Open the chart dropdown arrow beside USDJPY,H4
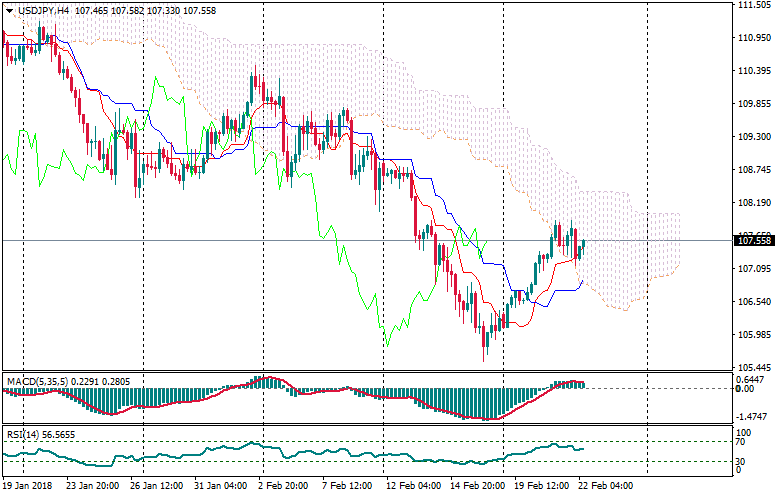Viewport: 775px width, 497px height. 10,9
